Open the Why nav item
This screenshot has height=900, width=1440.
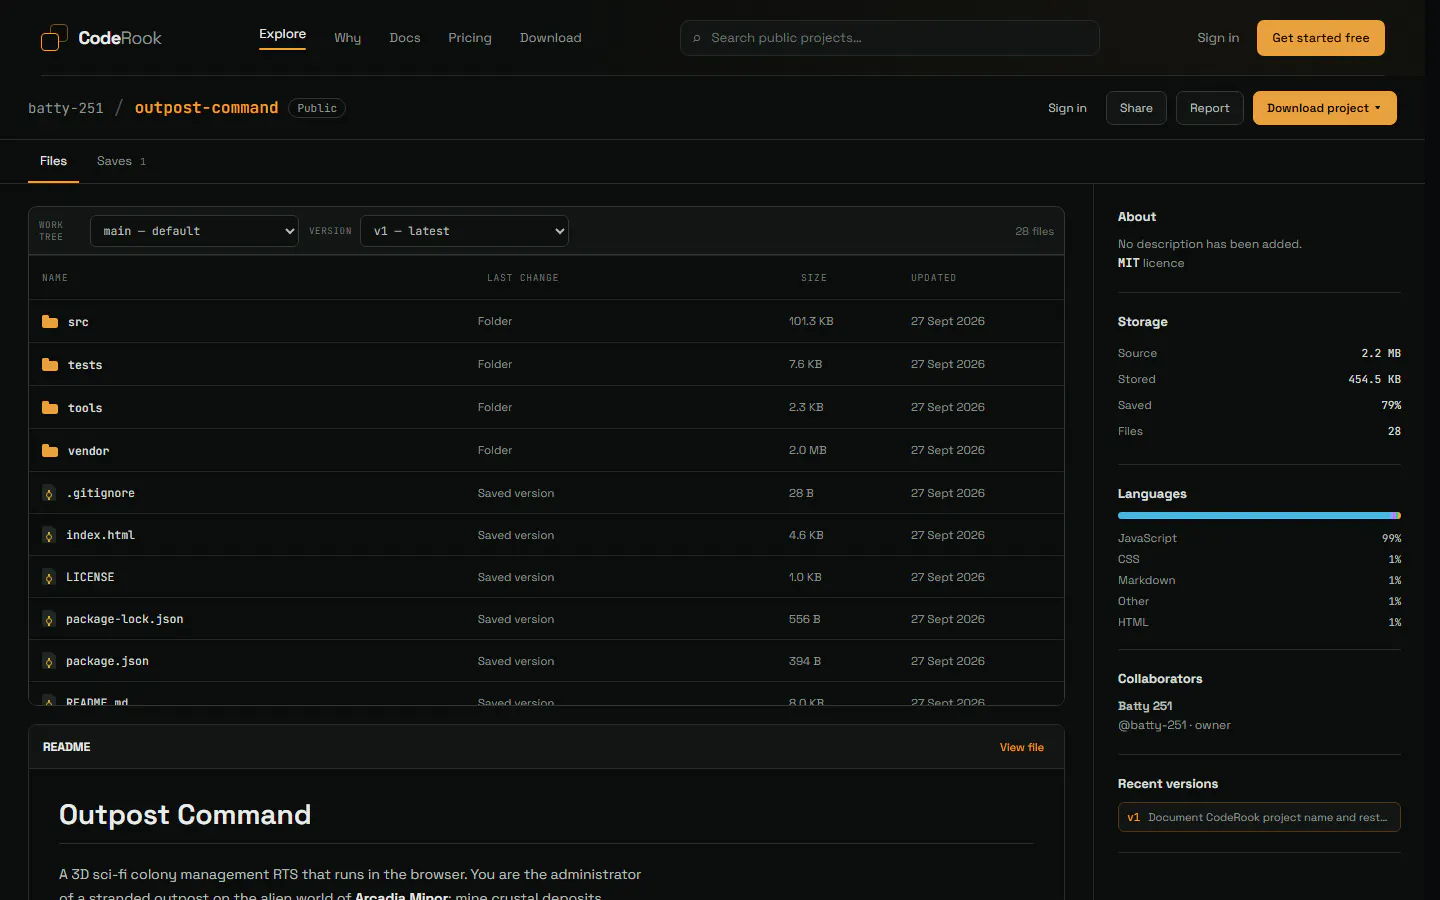point(348,38)
